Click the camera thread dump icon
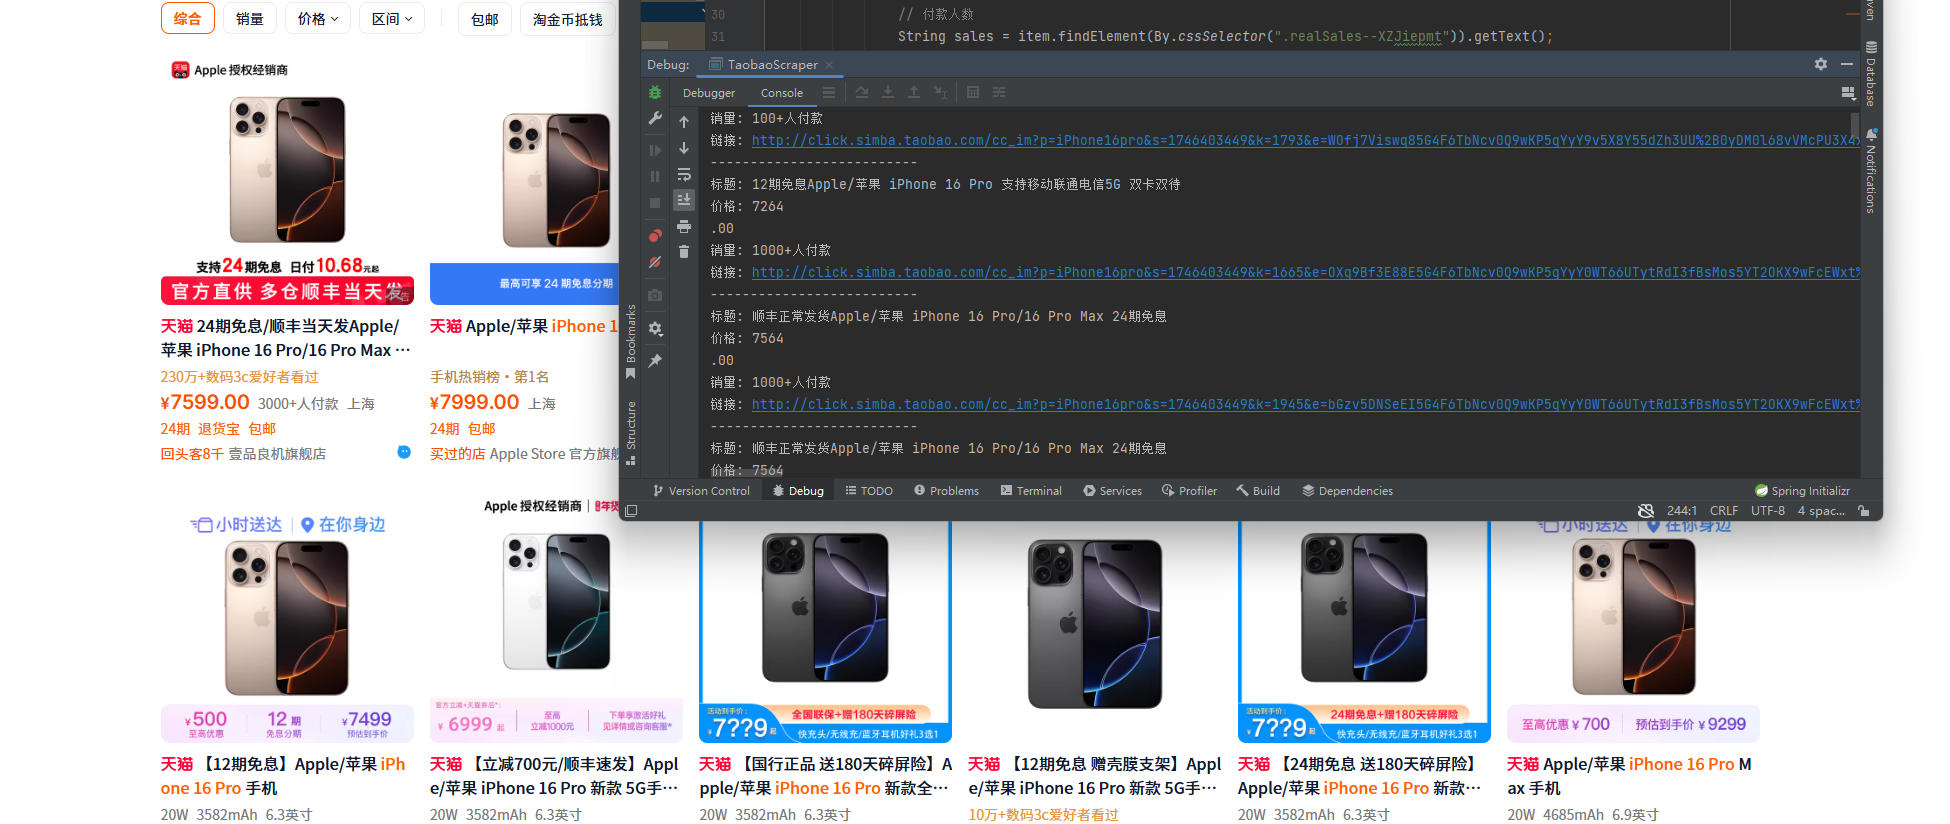Image resolution: width=1950 pixels, height=824 pixels. tap(655, 295)
